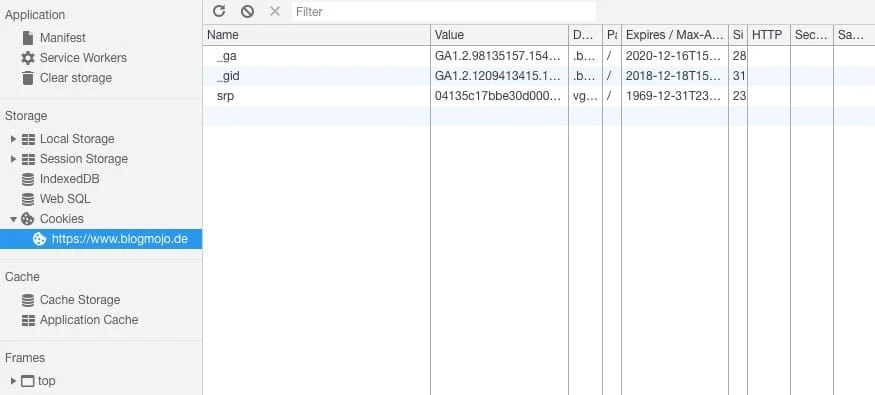Image resolution: width=875 pixels, height=395 pixels.
Task: Click the Application Cache grid icon
Action: pos(28,320)
